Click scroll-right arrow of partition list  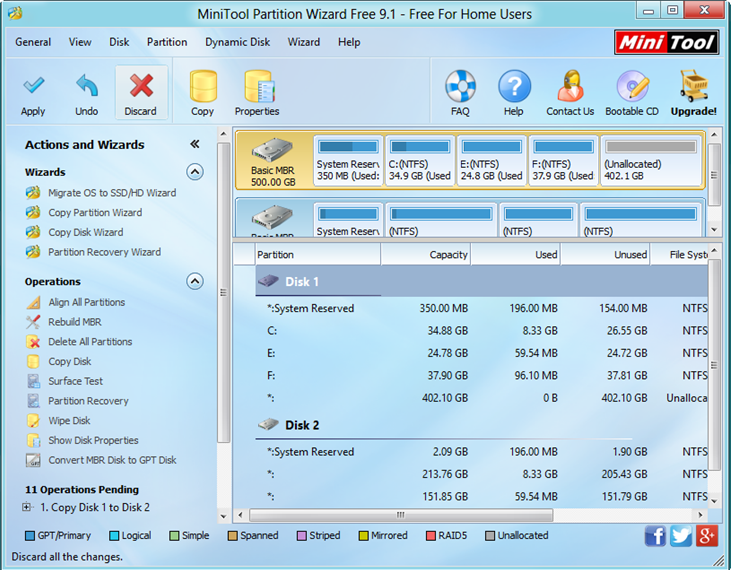(x=700, y=515)
